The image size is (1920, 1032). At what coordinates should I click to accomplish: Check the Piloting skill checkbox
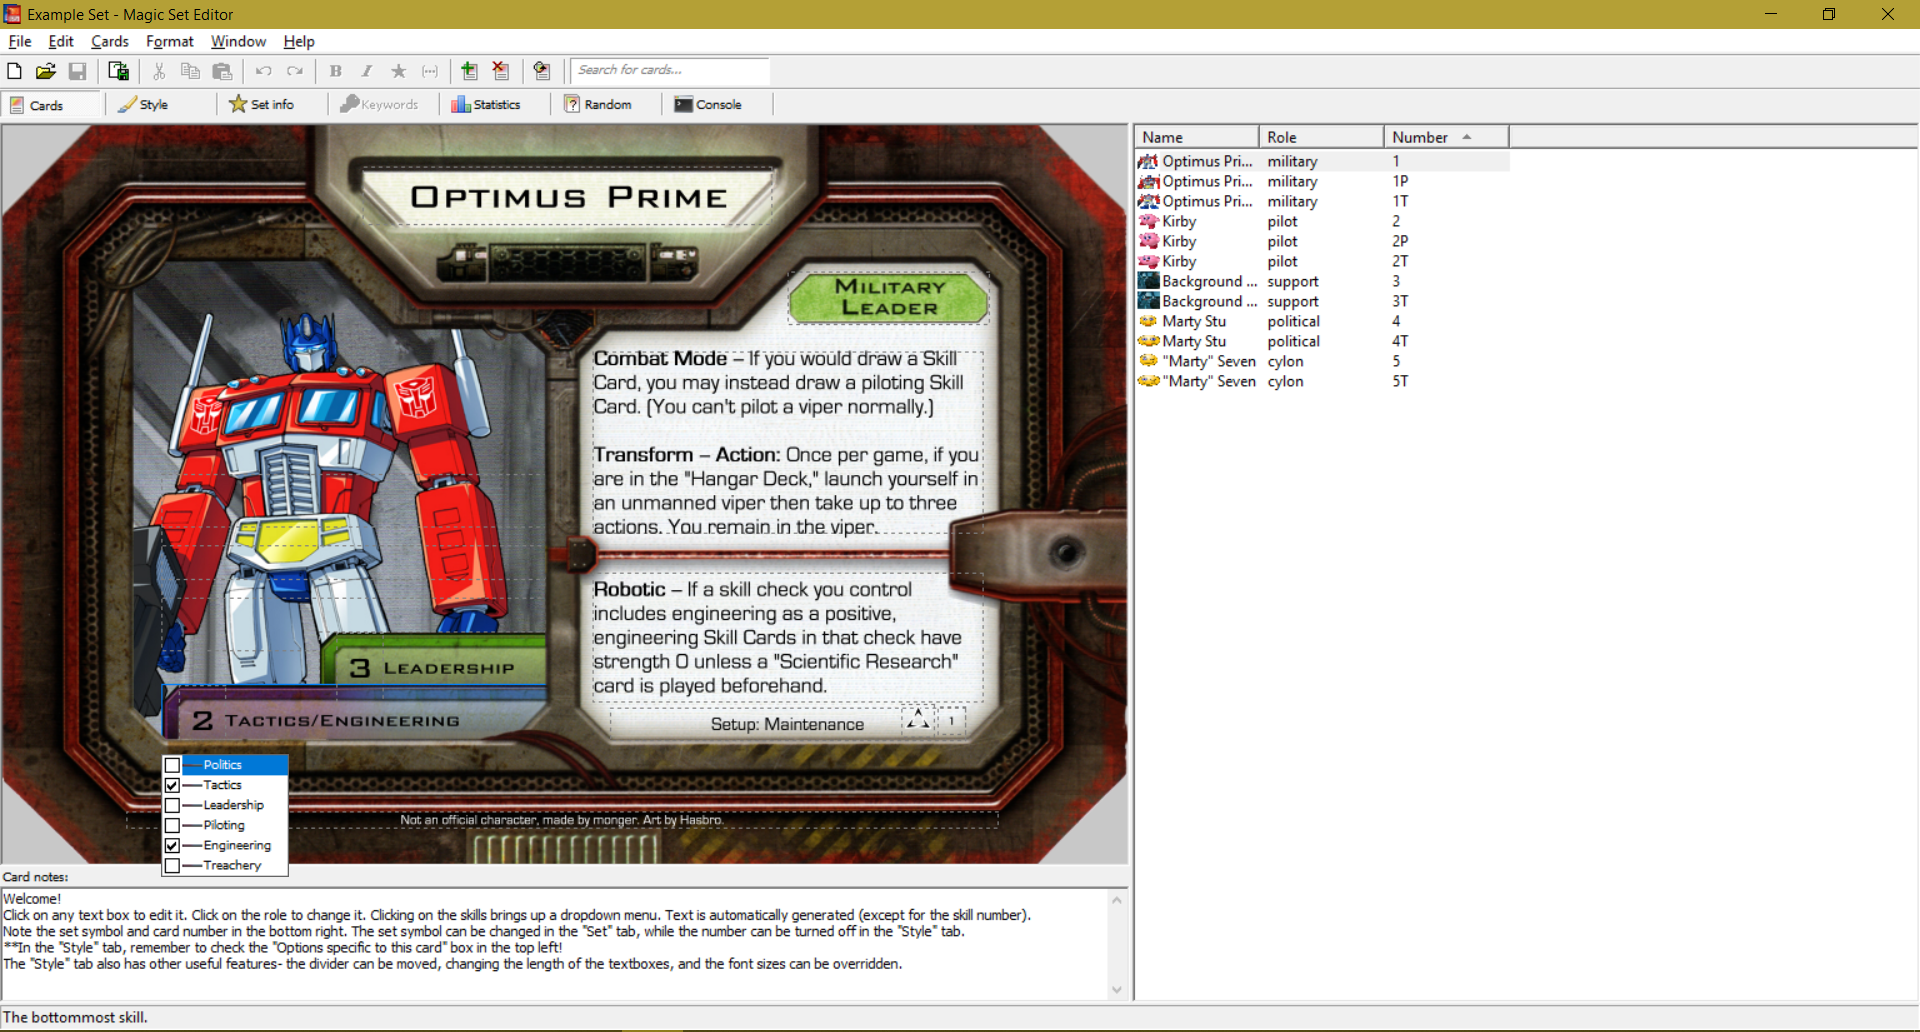tap(172, 825)
